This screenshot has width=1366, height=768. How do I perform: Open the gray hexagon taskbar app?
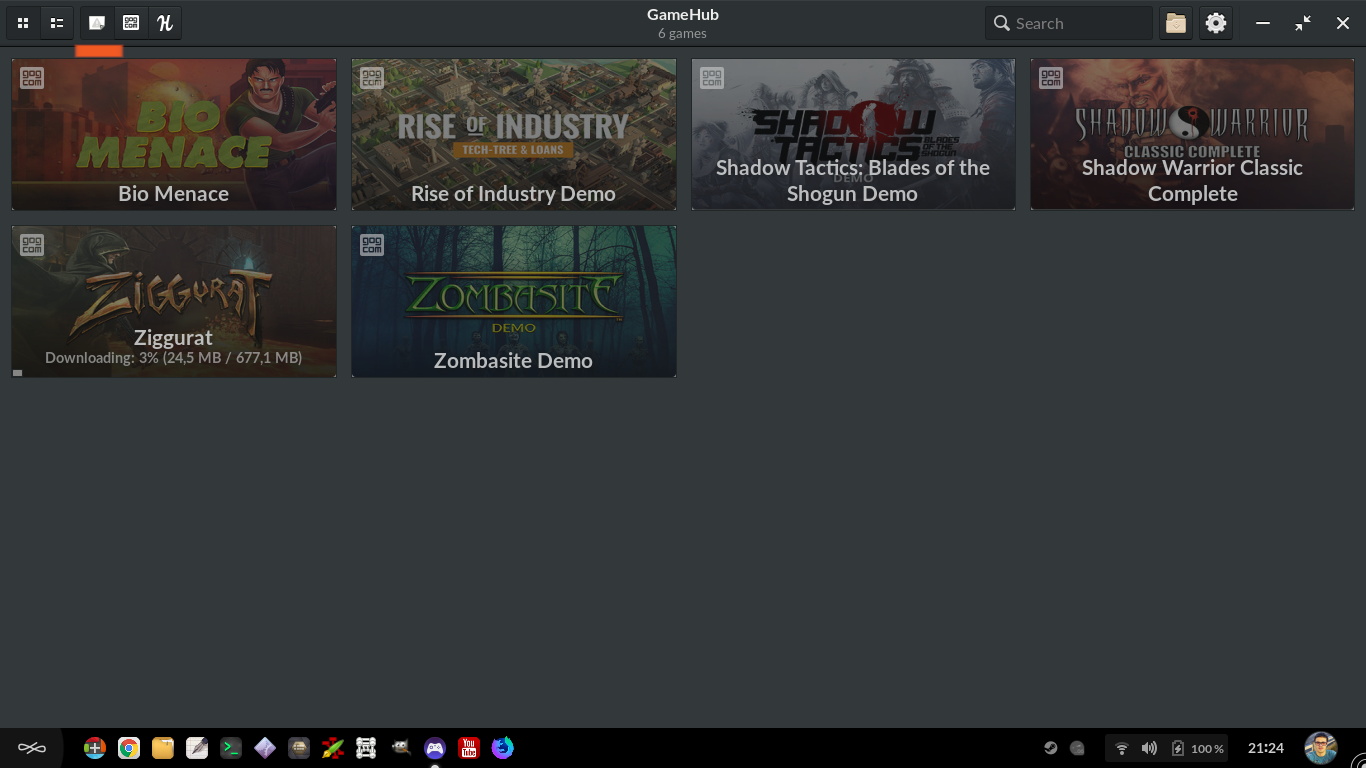[299, 748]
